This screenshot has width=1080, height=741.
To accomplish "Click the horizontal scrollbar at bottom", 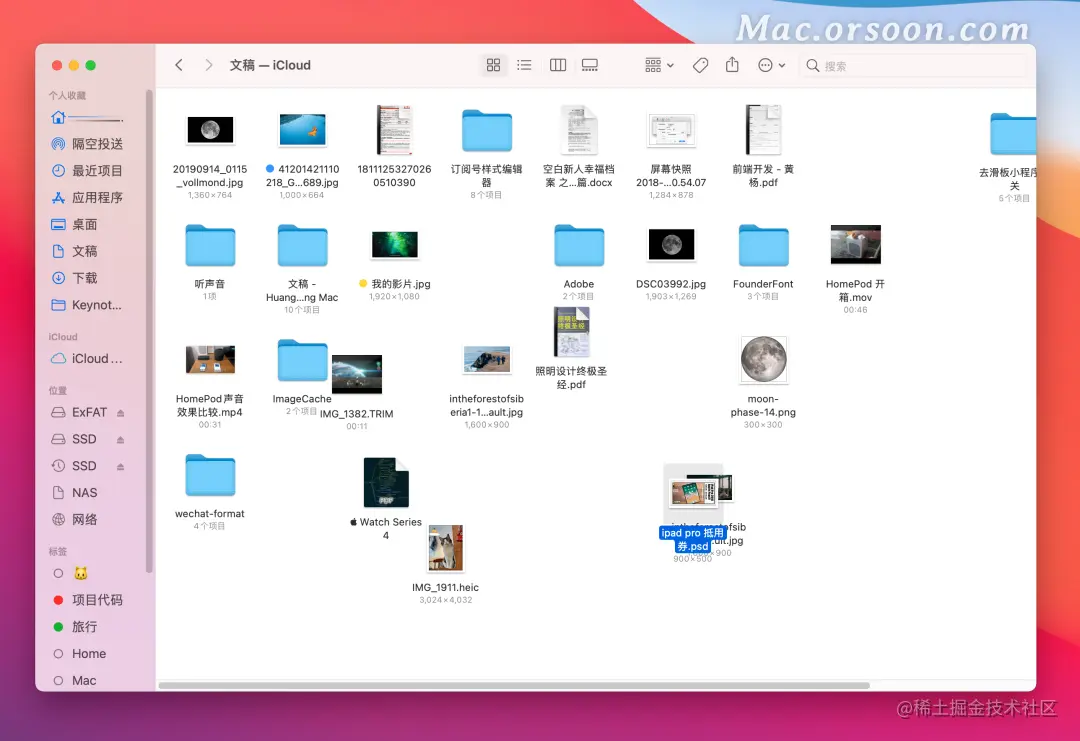I will [x=514, y=685].
